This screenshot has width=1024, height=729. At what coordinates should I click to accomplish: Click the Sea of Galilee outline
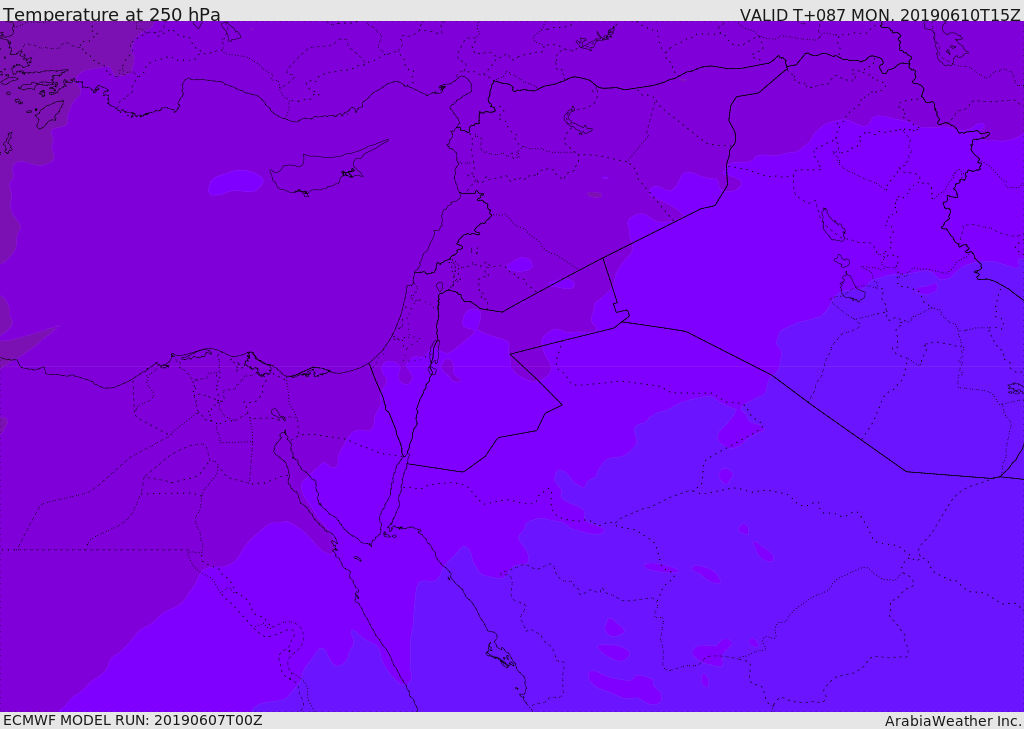pos(440,287)
